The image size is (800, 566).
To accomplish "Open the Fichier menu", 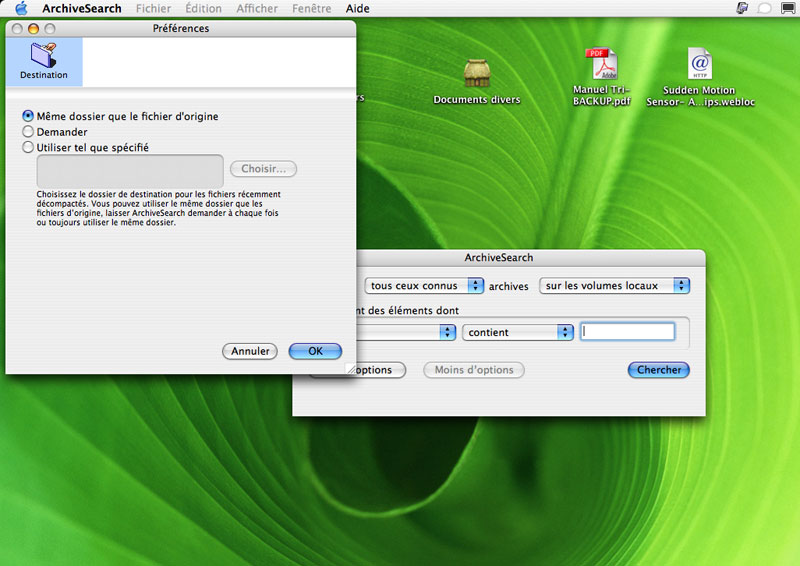I will [x=153, y=8].
